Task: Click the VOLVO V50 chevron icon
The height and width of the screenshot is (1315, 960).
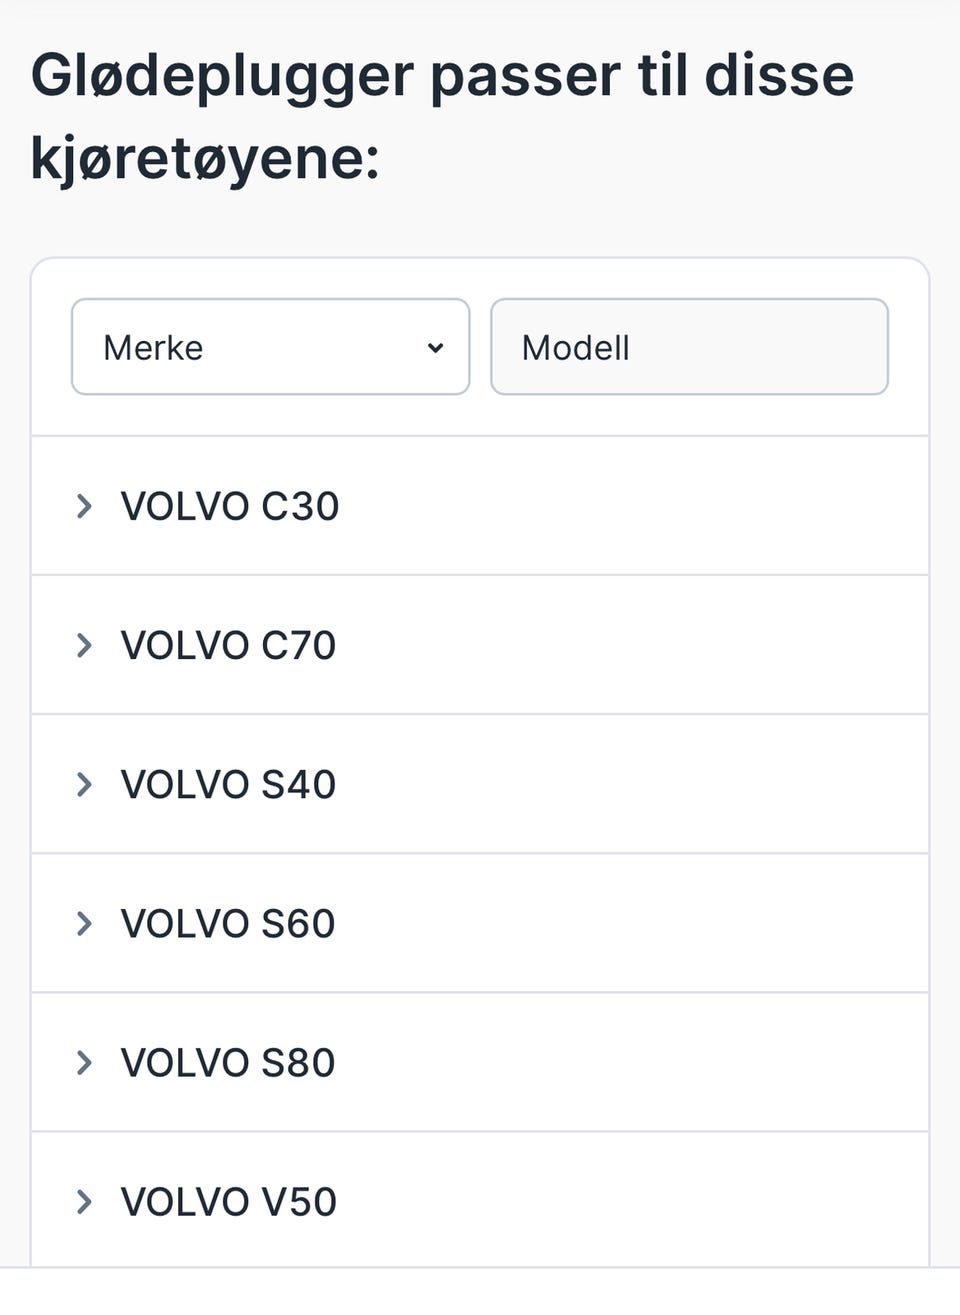Action: click(x=84, y=1201)
